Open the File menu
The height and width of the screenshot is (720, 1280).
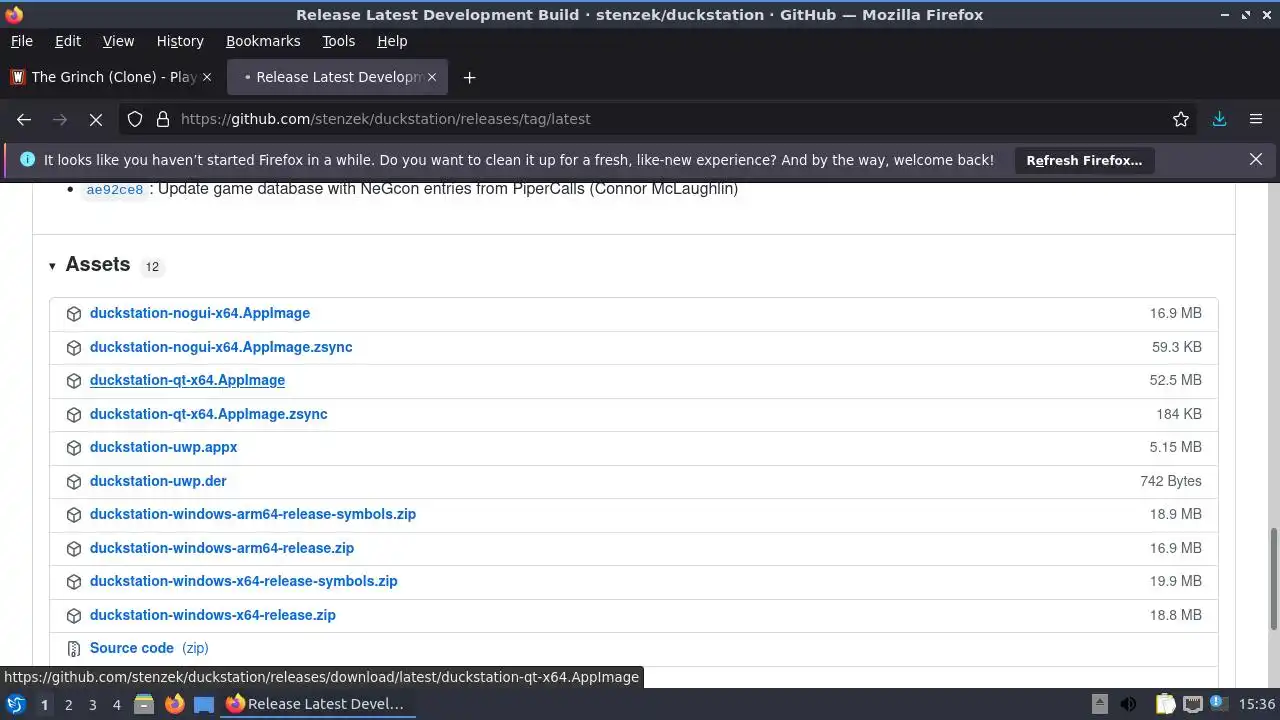click(21, 41)
